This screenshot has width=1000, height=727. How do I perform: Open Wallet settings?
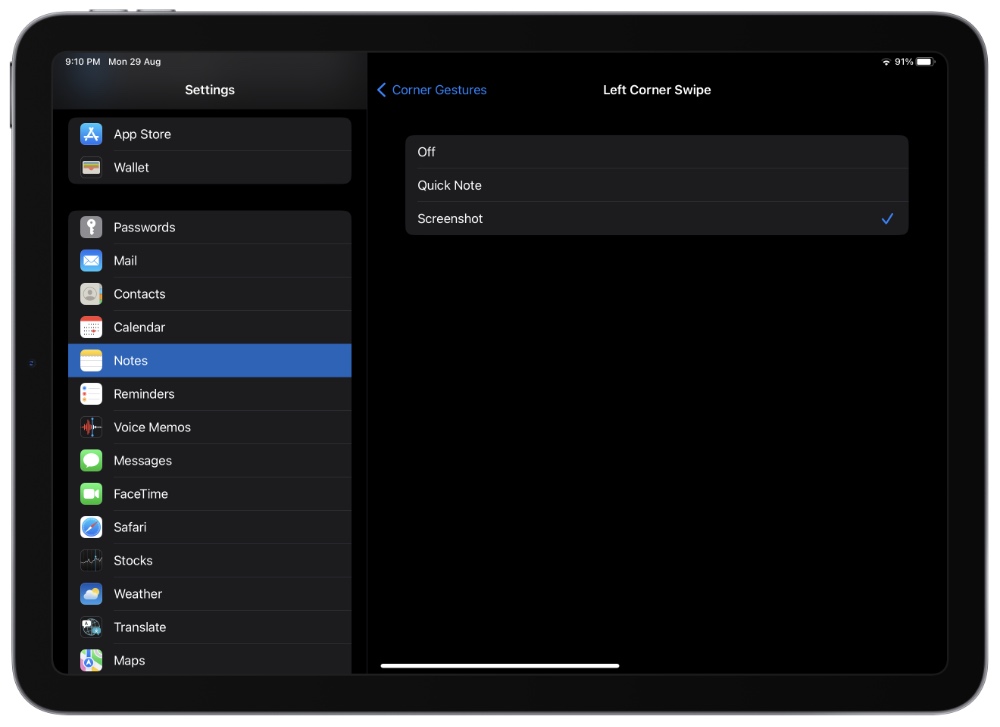(x=210, y=168)
